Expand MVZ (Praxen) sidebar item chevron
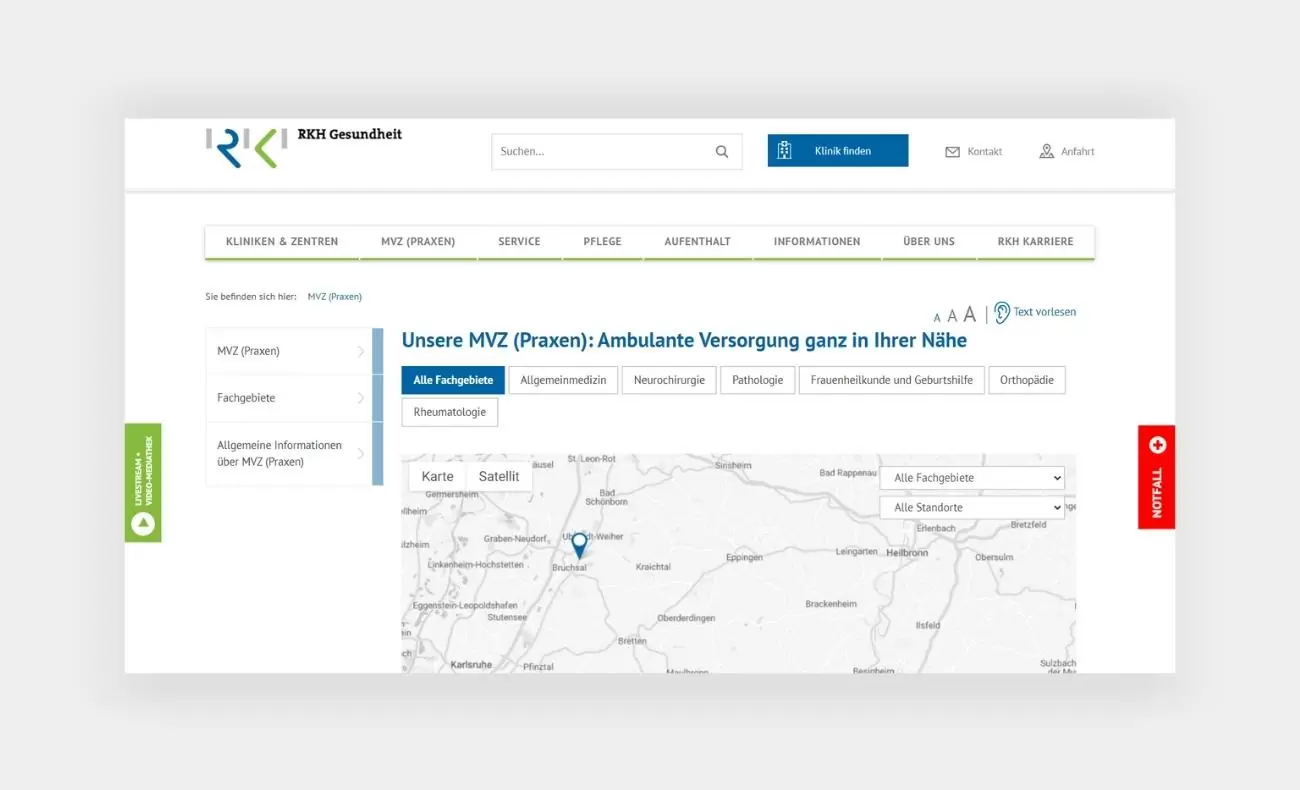The image size is (1300, 790). coord(361,351)
